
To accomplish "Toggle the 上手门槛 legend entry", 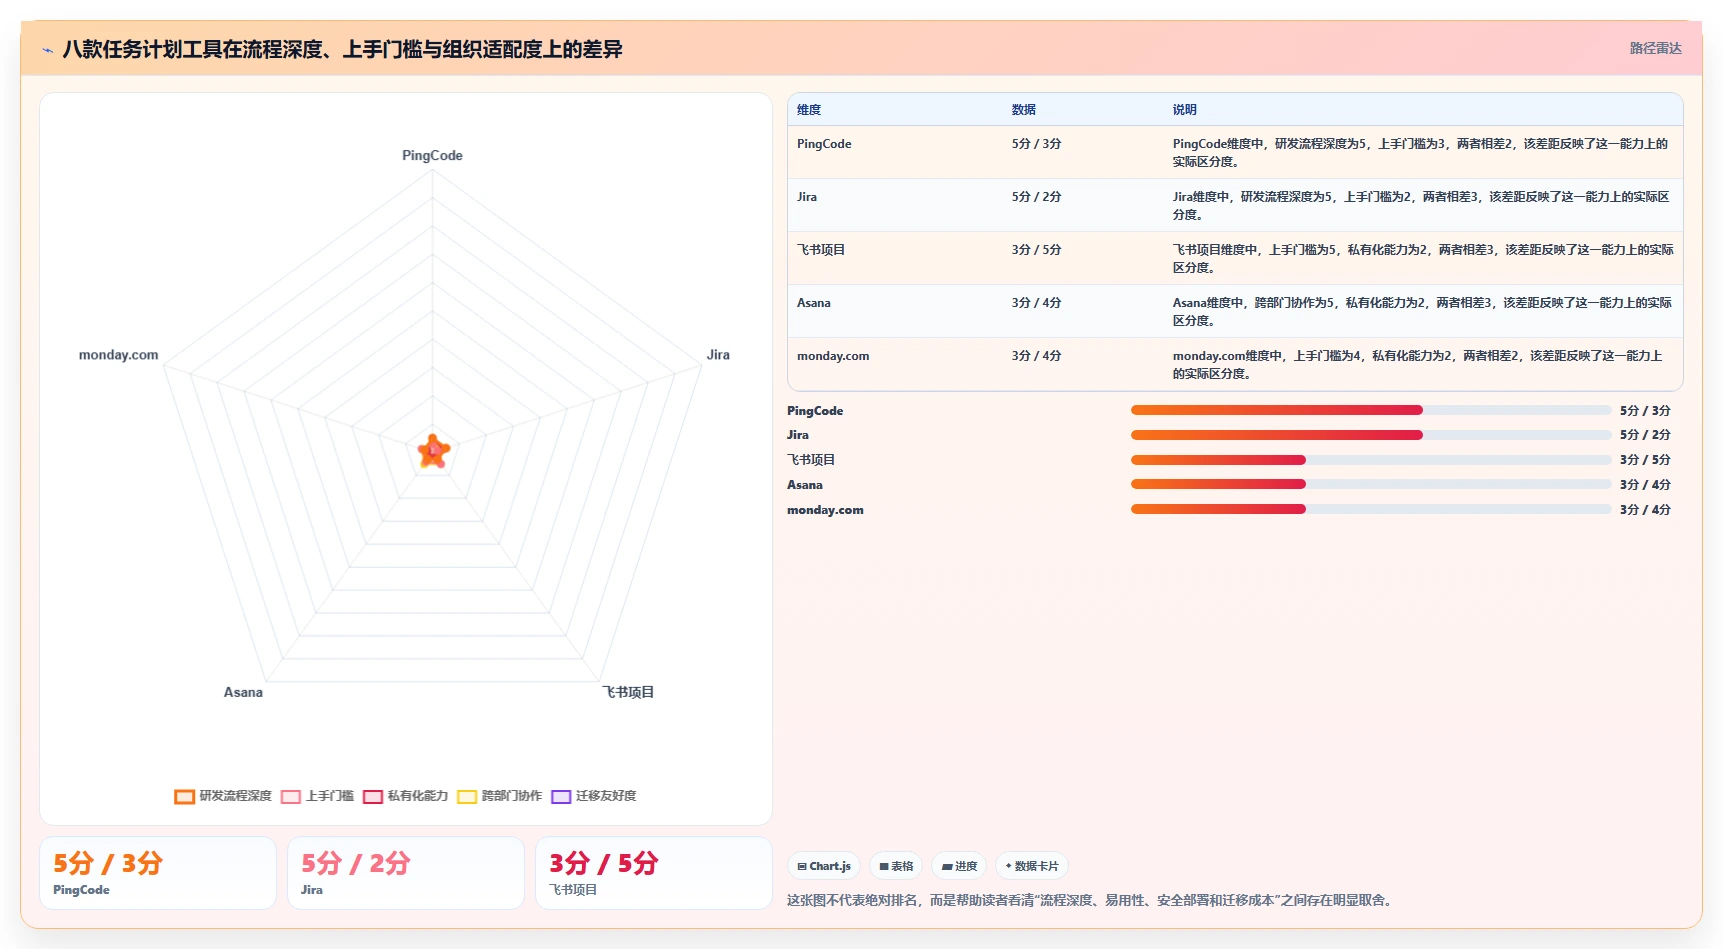I will click(318, 796).
